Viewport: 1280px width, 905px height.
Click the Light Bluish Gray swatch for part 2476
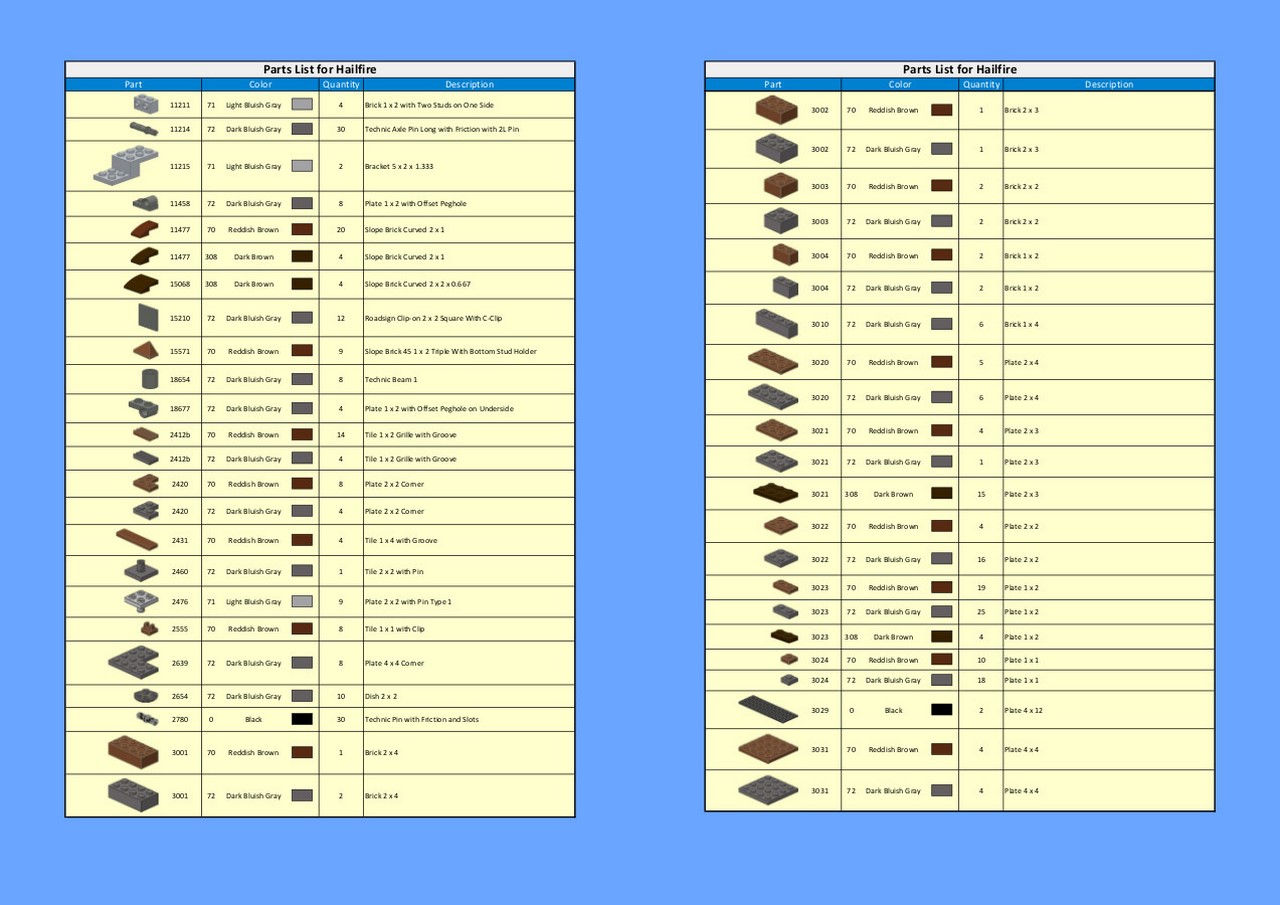[302, 601]
